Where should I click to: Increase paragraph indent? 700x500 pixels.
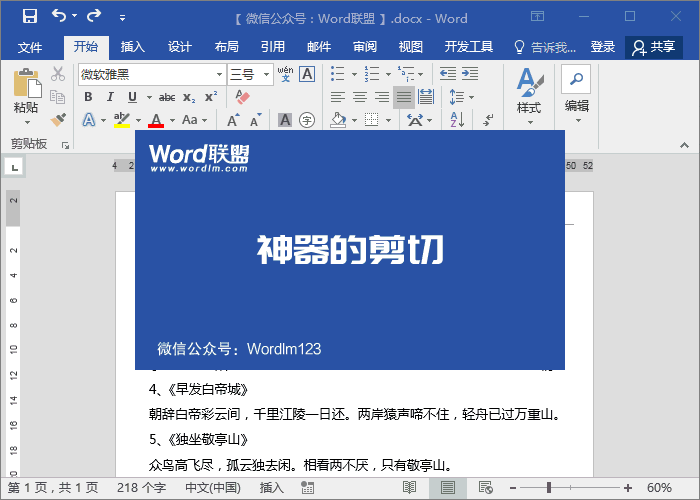(x=470, y=73)
